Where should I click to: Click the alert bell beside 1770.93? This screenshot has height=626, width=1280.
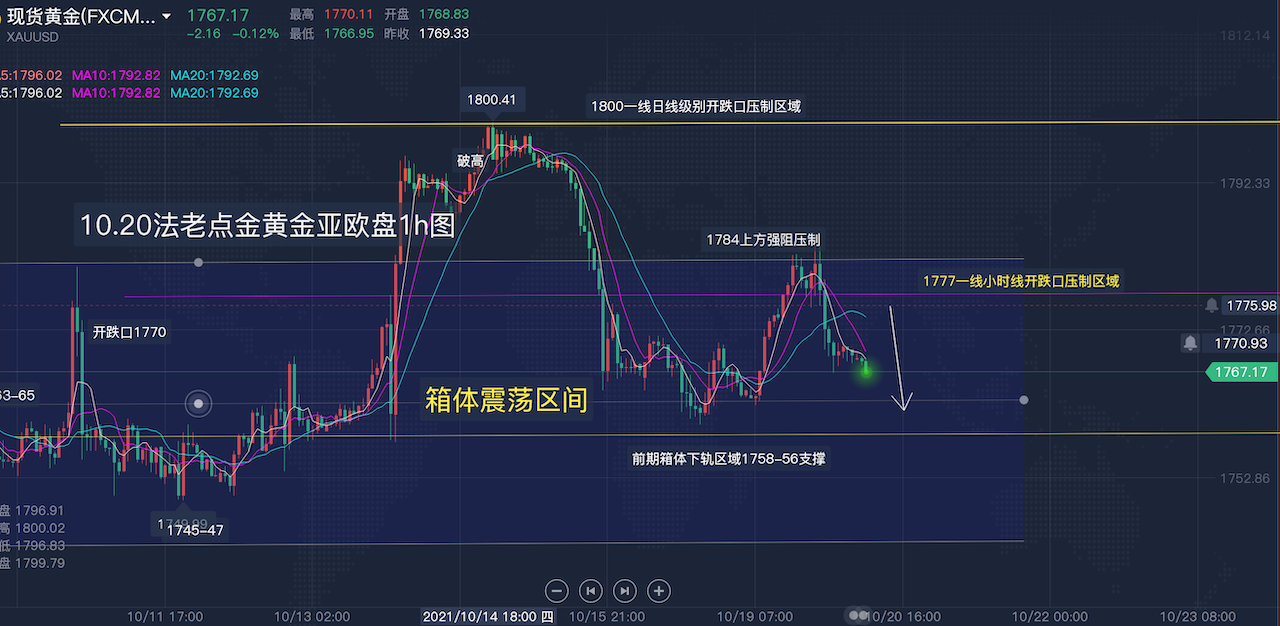1191,343
